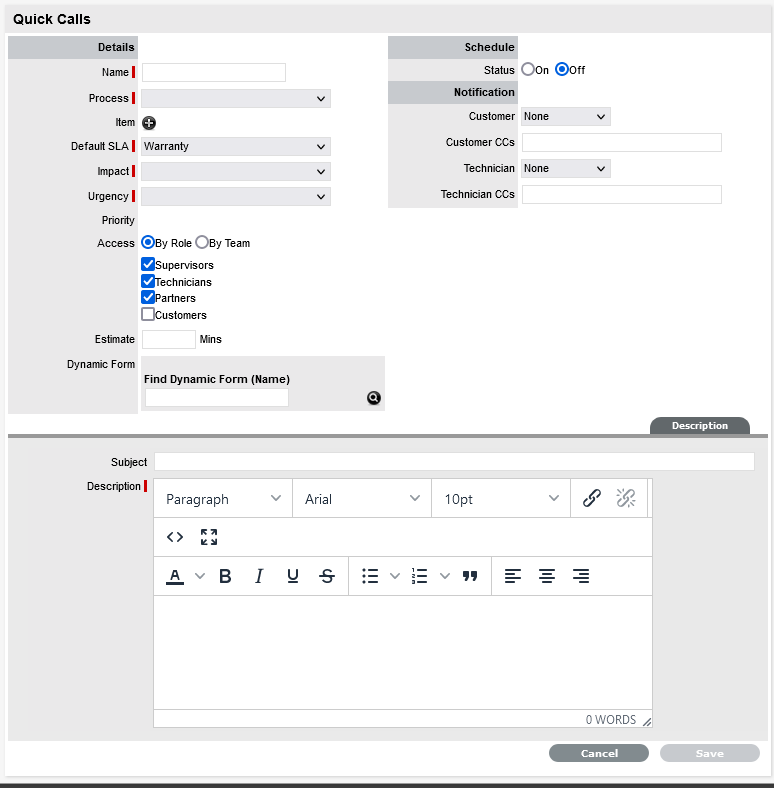Align text right

(581, 576)
